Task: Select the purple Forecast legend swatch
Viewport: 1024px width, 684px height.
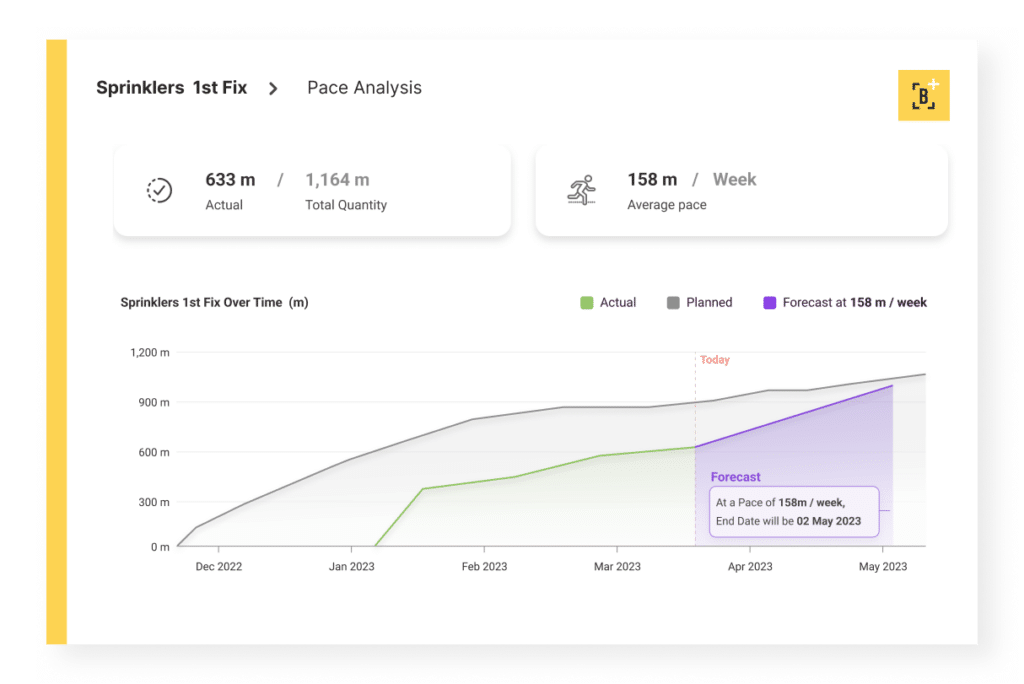Action: click(x=769, y=302)
